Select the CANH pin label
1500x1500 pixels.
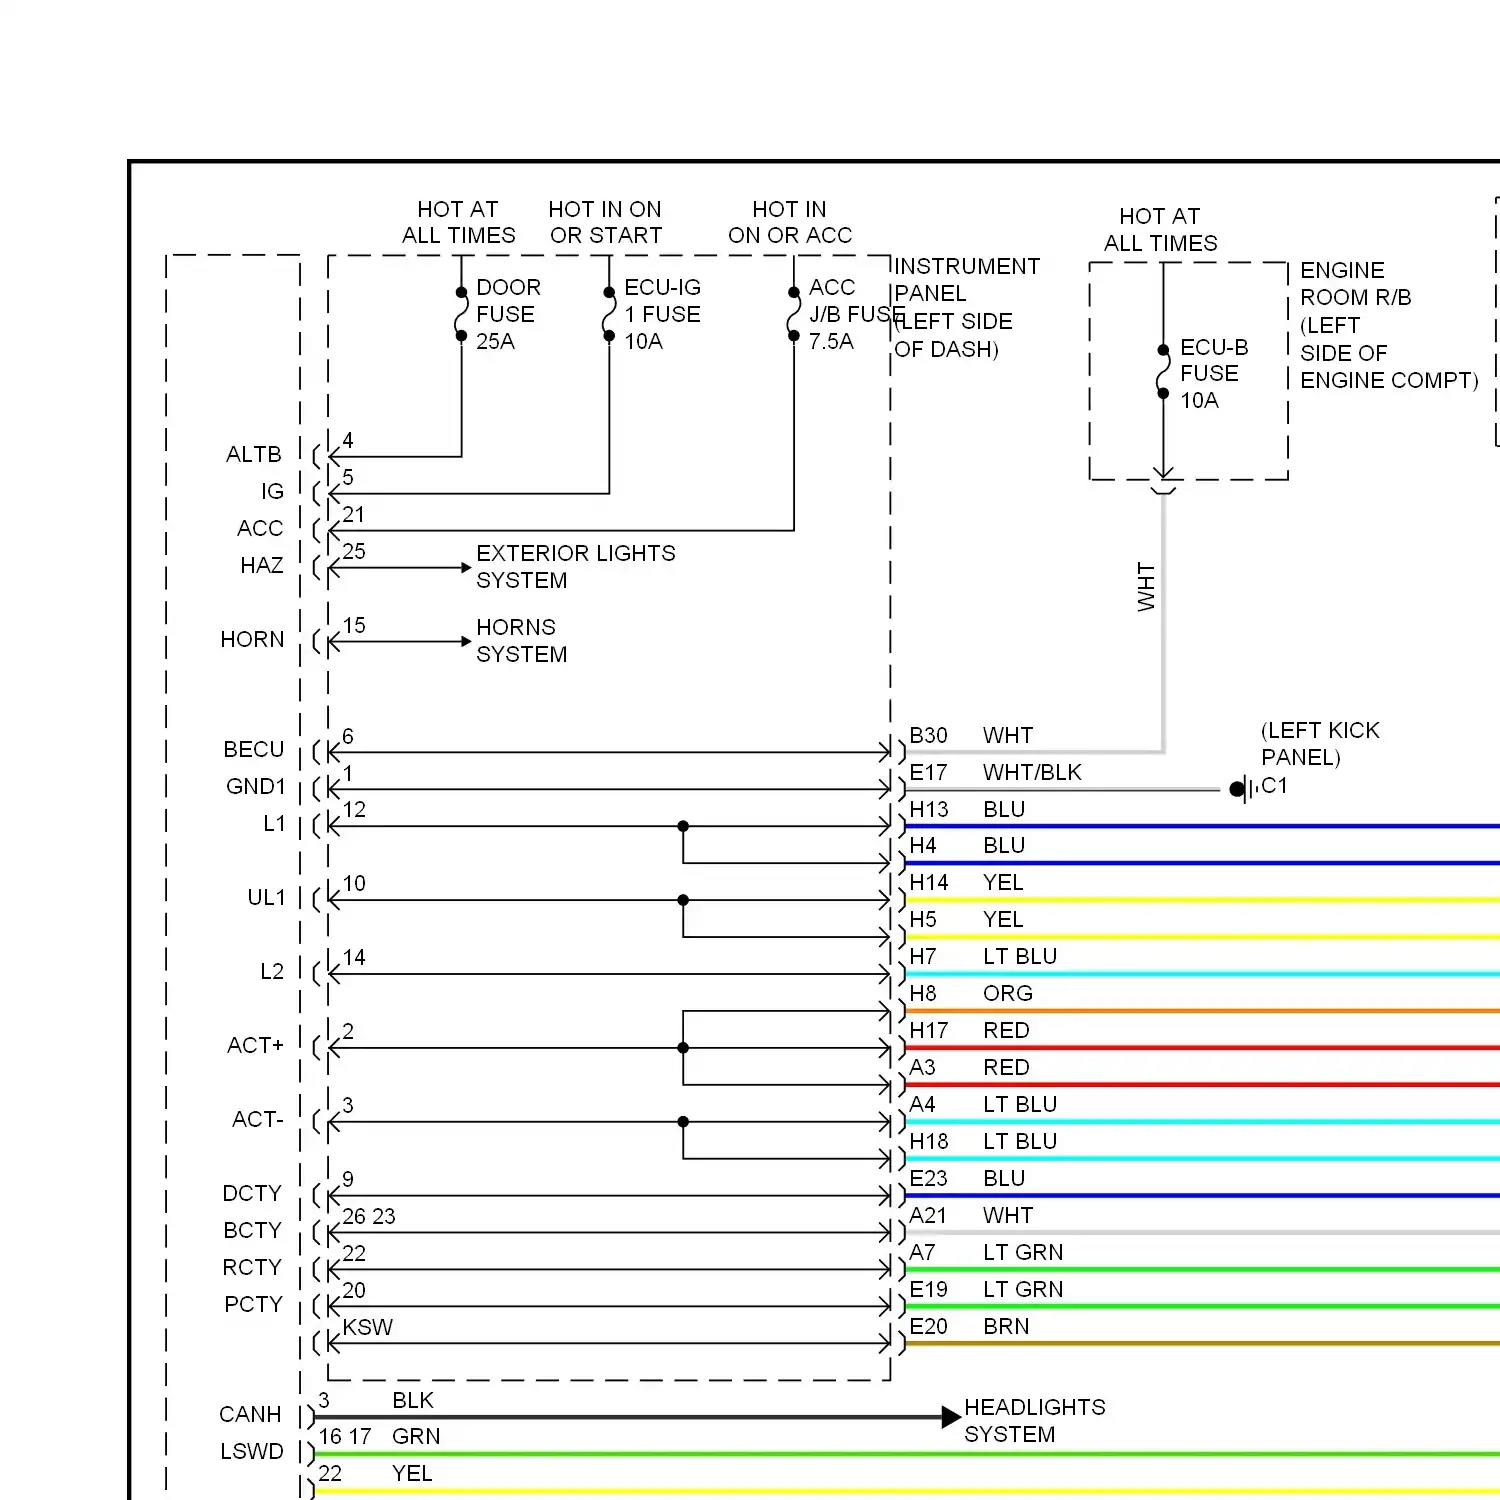250,1414
